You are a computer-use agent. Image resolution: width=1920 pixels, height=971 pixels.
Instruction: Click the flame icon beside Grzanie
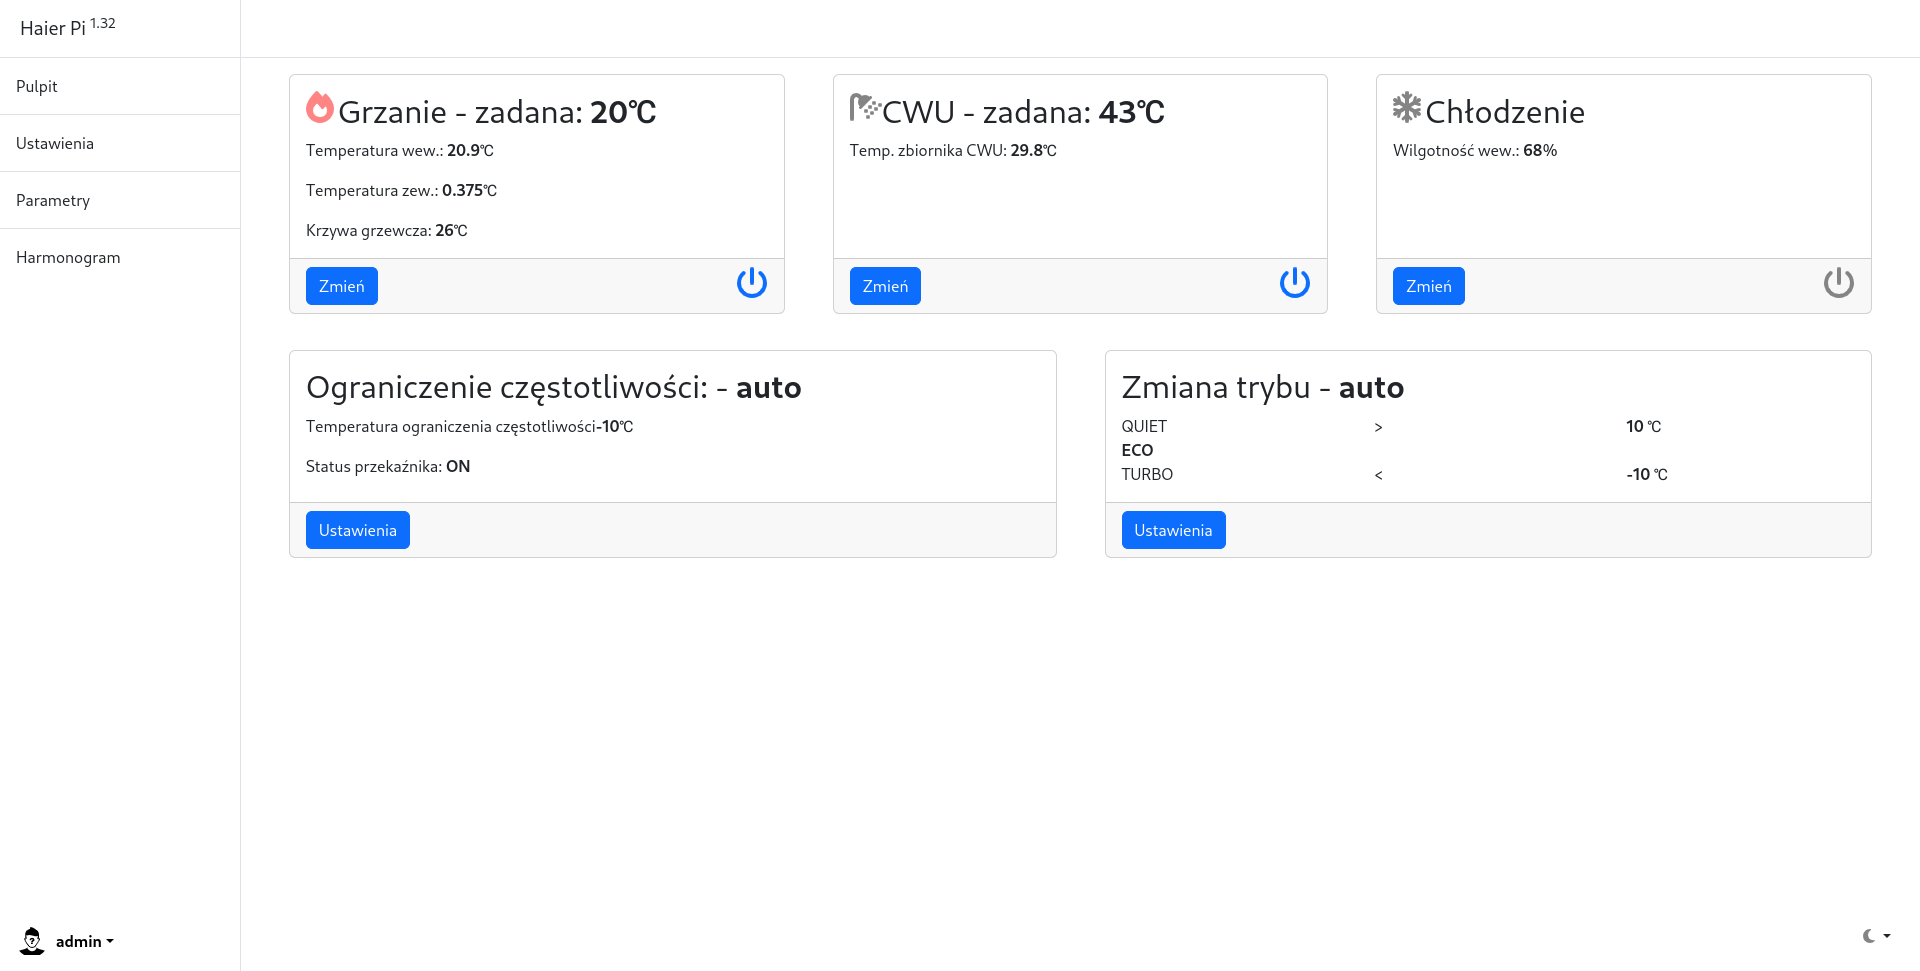tap(320, 107)
